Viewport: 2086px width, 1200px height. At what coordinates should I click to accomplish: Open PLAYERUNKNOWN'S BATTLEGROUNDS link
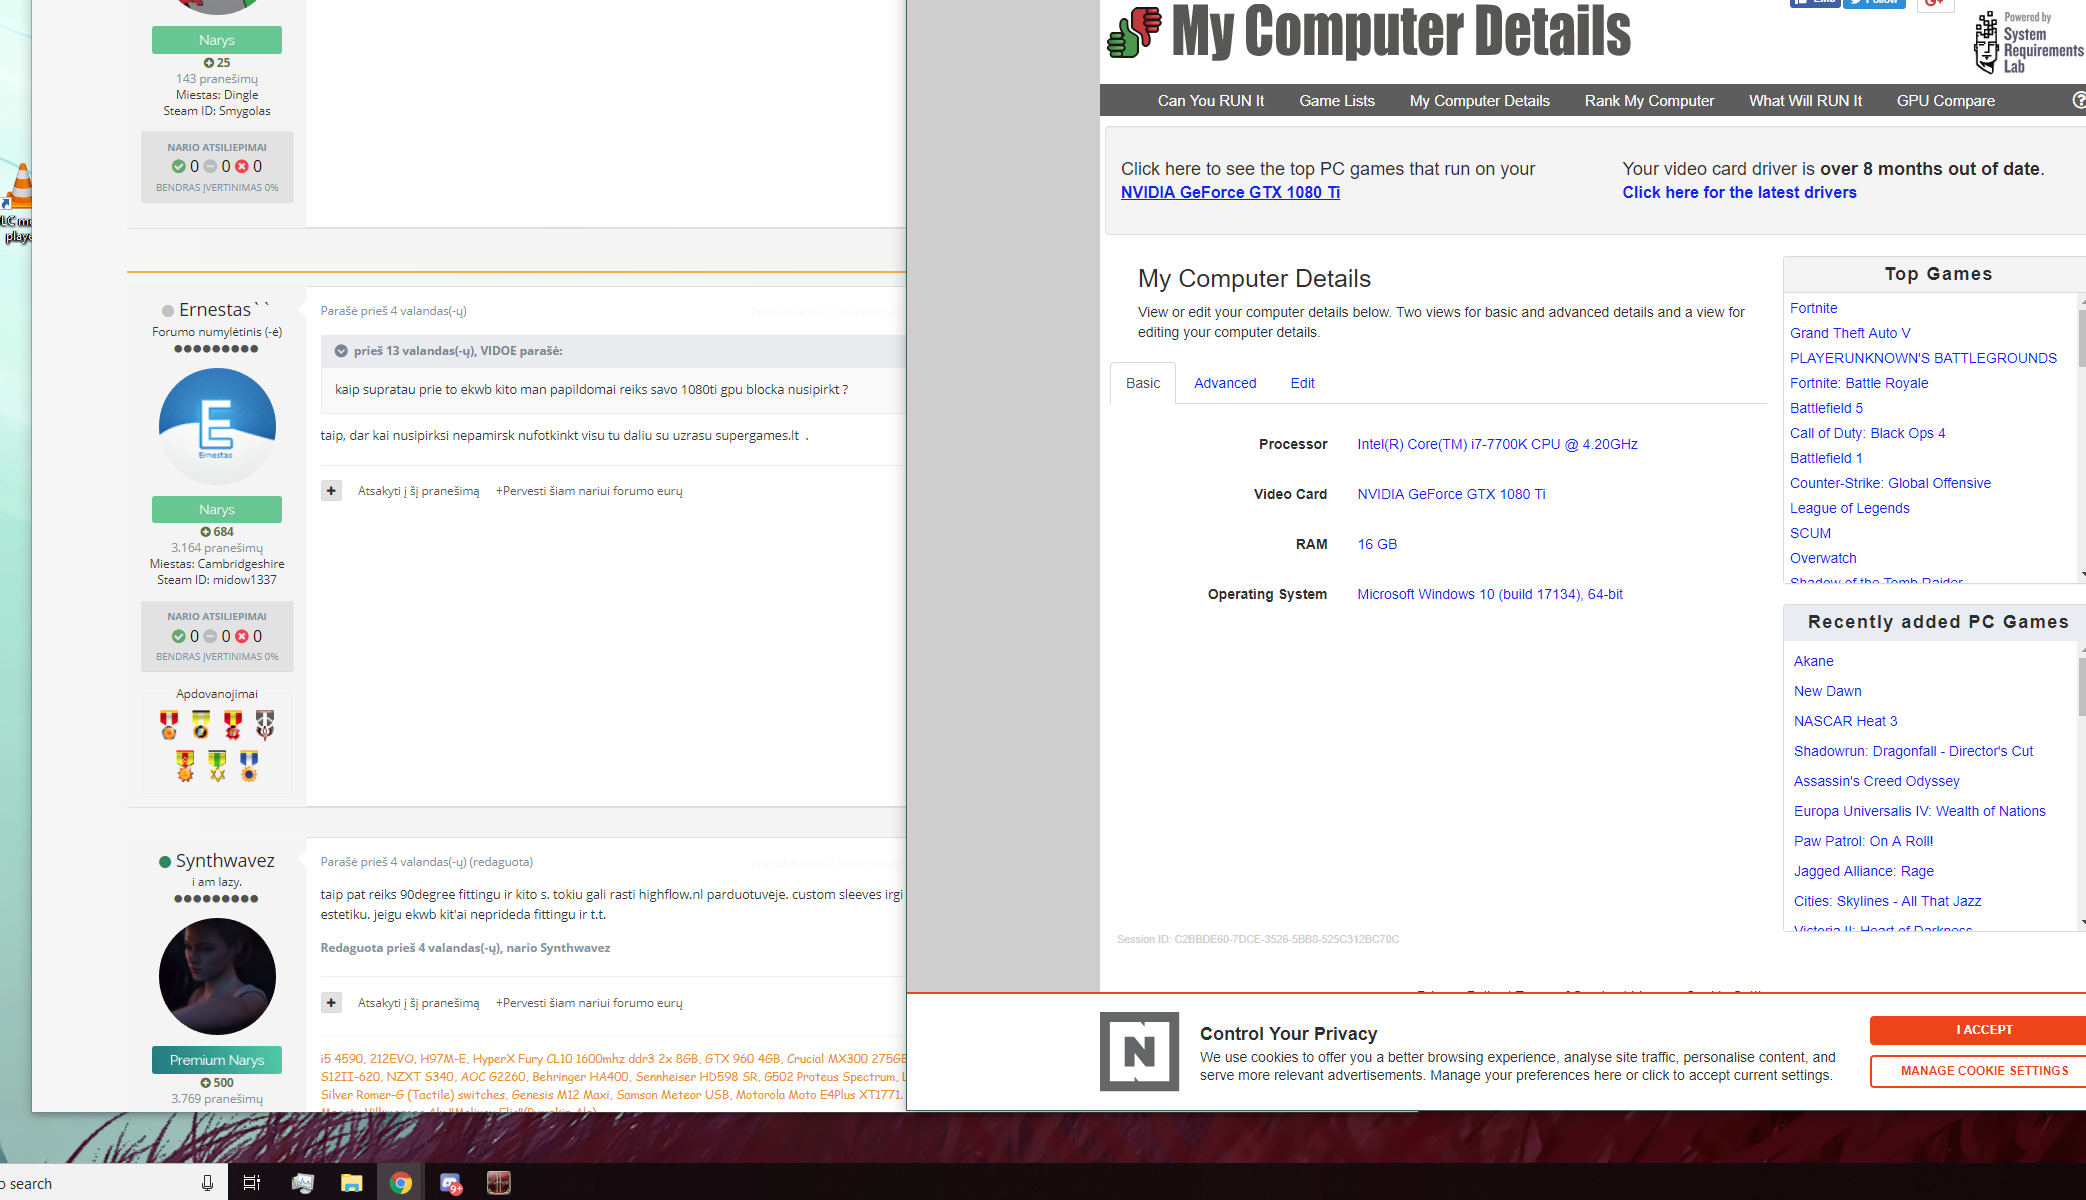(x=1923, y=358)
